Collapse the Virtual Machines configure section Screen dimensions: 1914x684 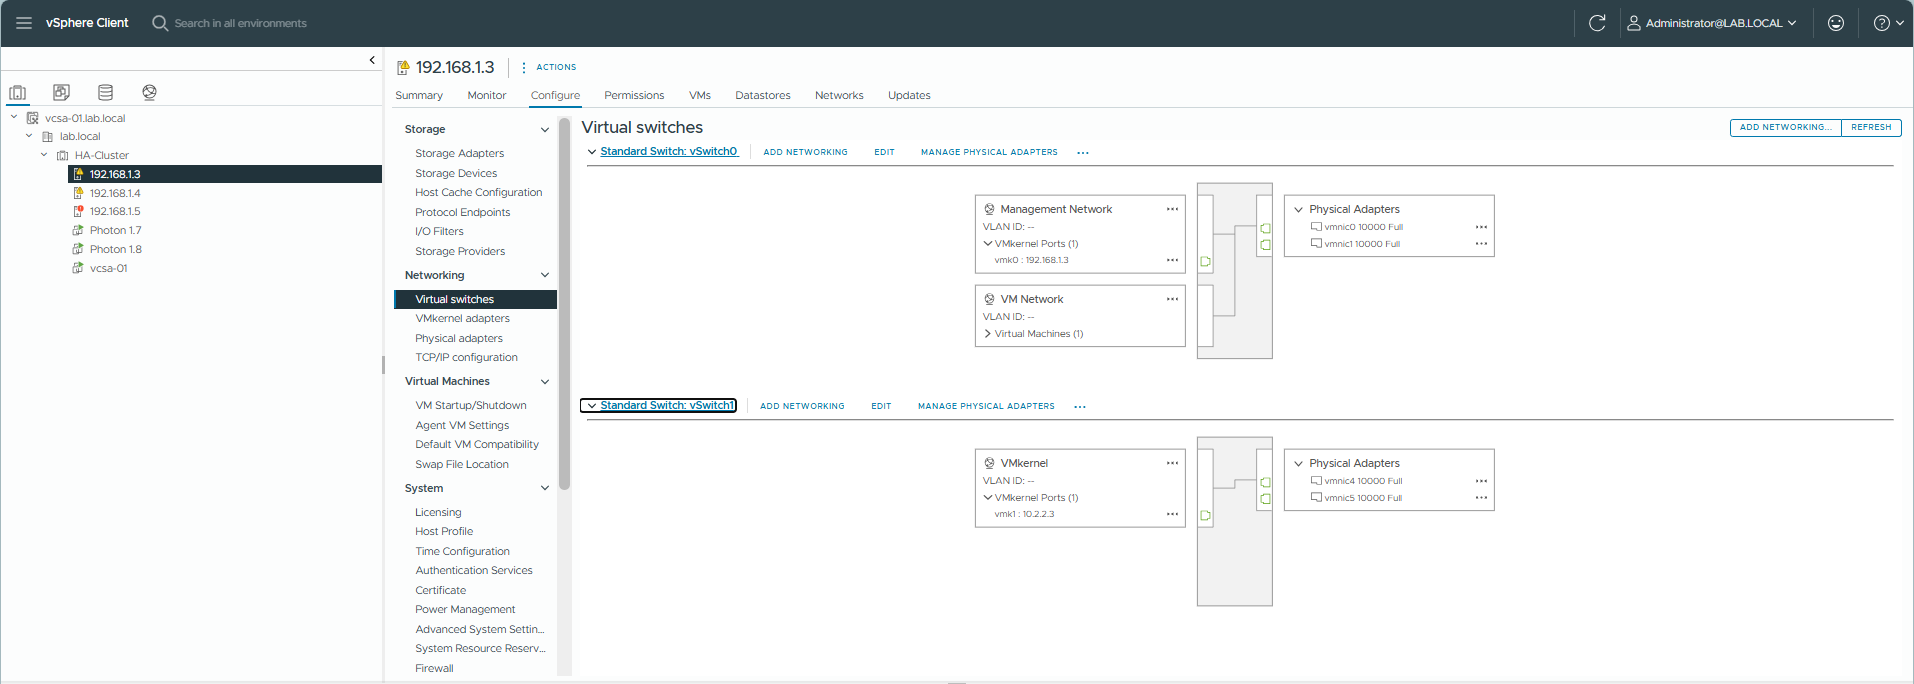click(x=545, y=381)
